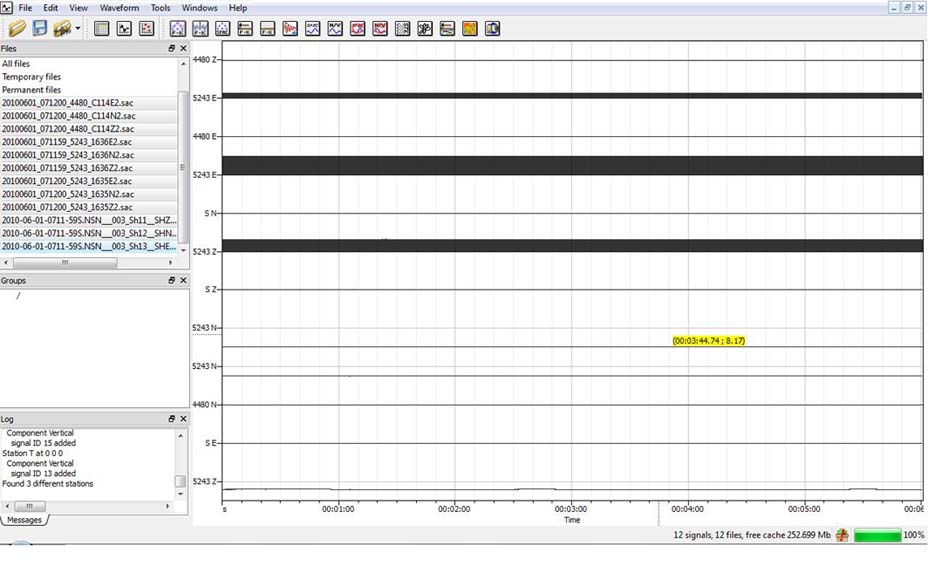Viewport: 928px width, 580px height.
Task: Click the table view toolbar icon
Action: [101, 29]
